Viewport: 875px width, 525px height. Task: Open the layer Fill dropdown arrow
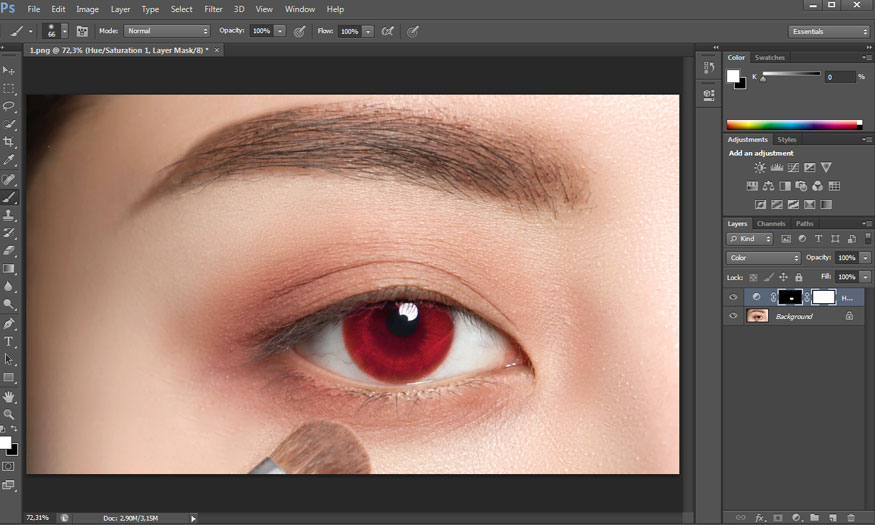pyautogui.click(x=865, y=277)
